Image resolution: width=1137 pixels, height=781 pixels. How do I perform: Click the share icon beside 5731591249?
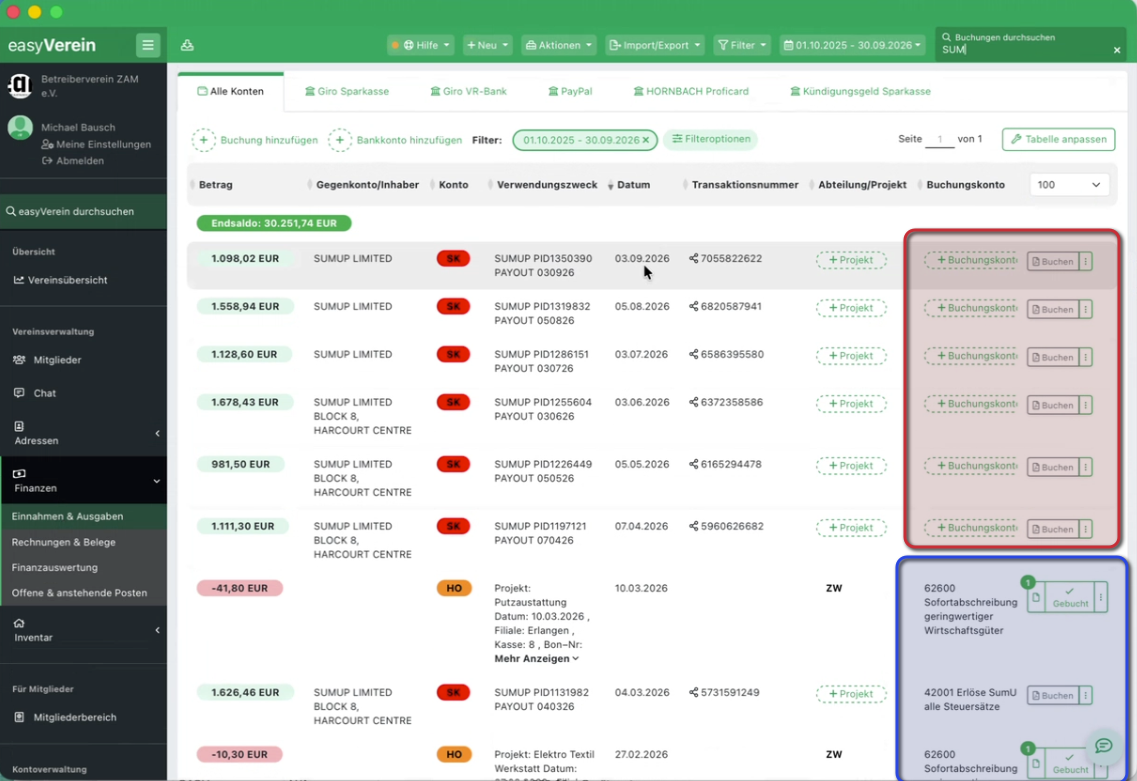(693, 693)
